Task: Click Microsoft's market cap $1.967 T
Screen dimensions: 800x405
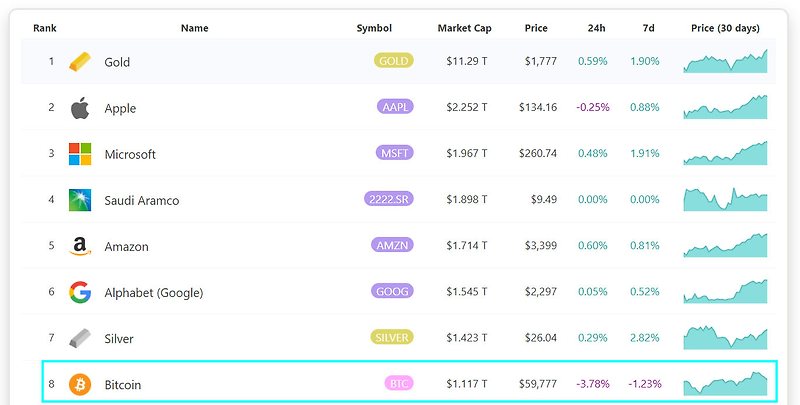Action: pos(466,153)
